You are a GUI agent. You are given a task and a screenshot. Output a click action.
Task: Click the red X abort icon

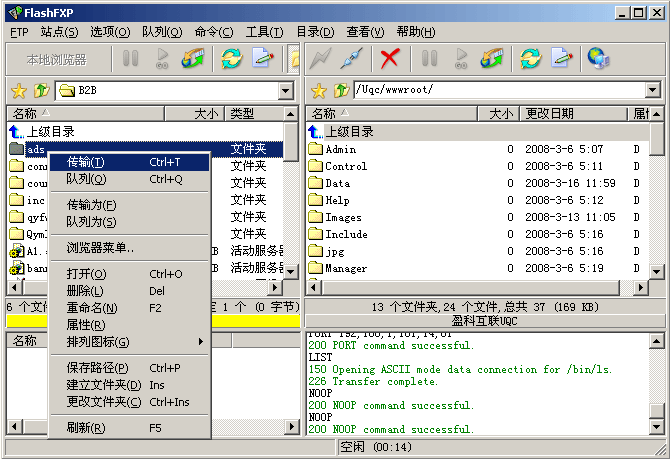coord(390,59)
